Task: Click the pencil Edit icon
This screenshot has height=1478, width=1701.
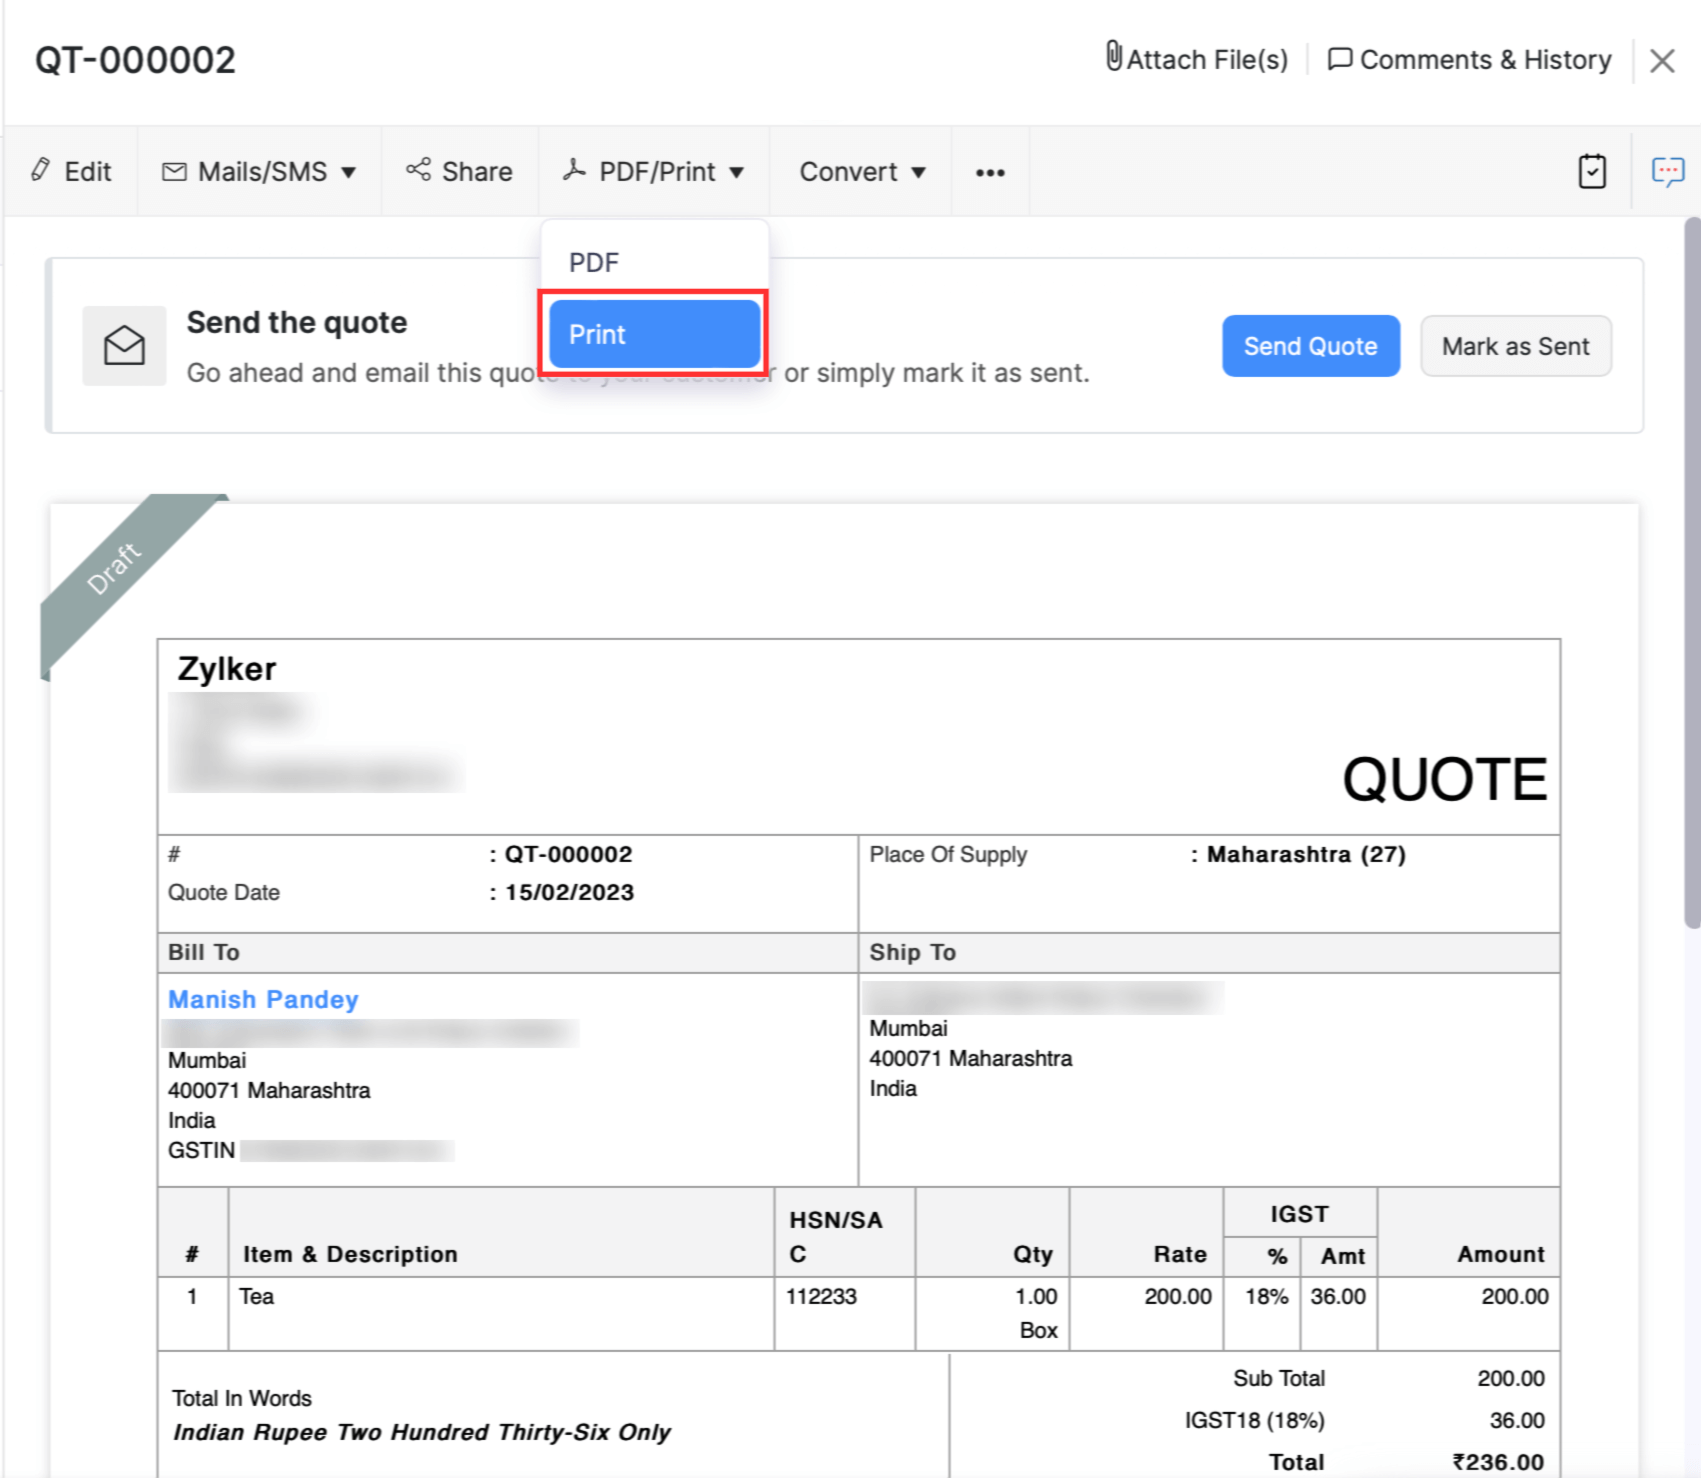Action: pyautogui.click(x=41, y=170)
